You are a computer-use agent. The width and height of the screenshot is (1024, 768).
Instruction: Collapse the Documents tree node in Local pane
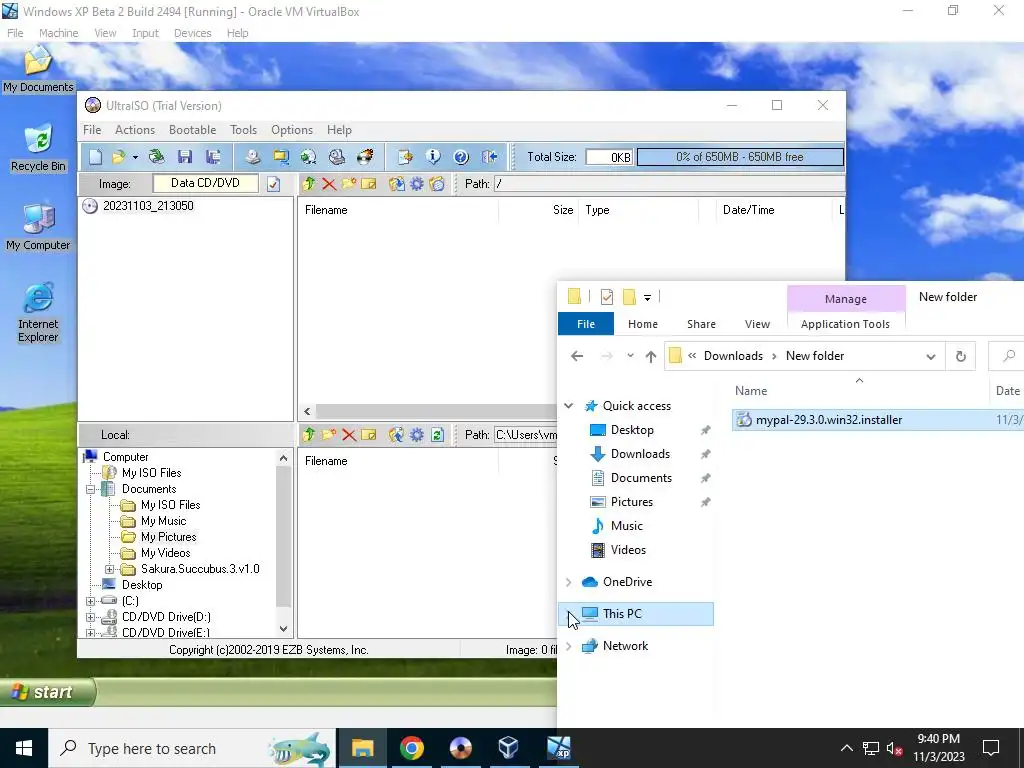coord(91,489)
